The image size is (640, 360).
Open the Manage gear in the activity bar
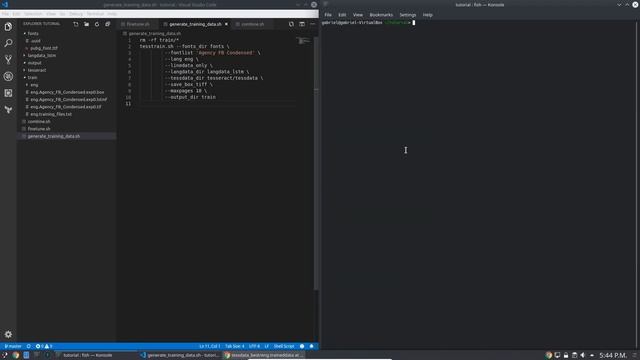(8, 334)
